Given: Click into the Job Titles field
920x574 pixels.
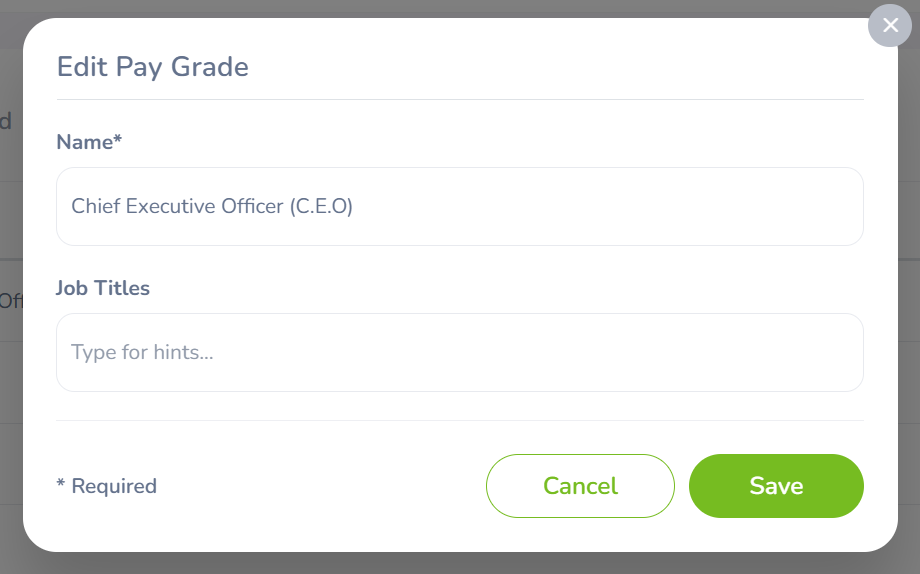Looking at the screenshot, I should click(x=460, y=352).
